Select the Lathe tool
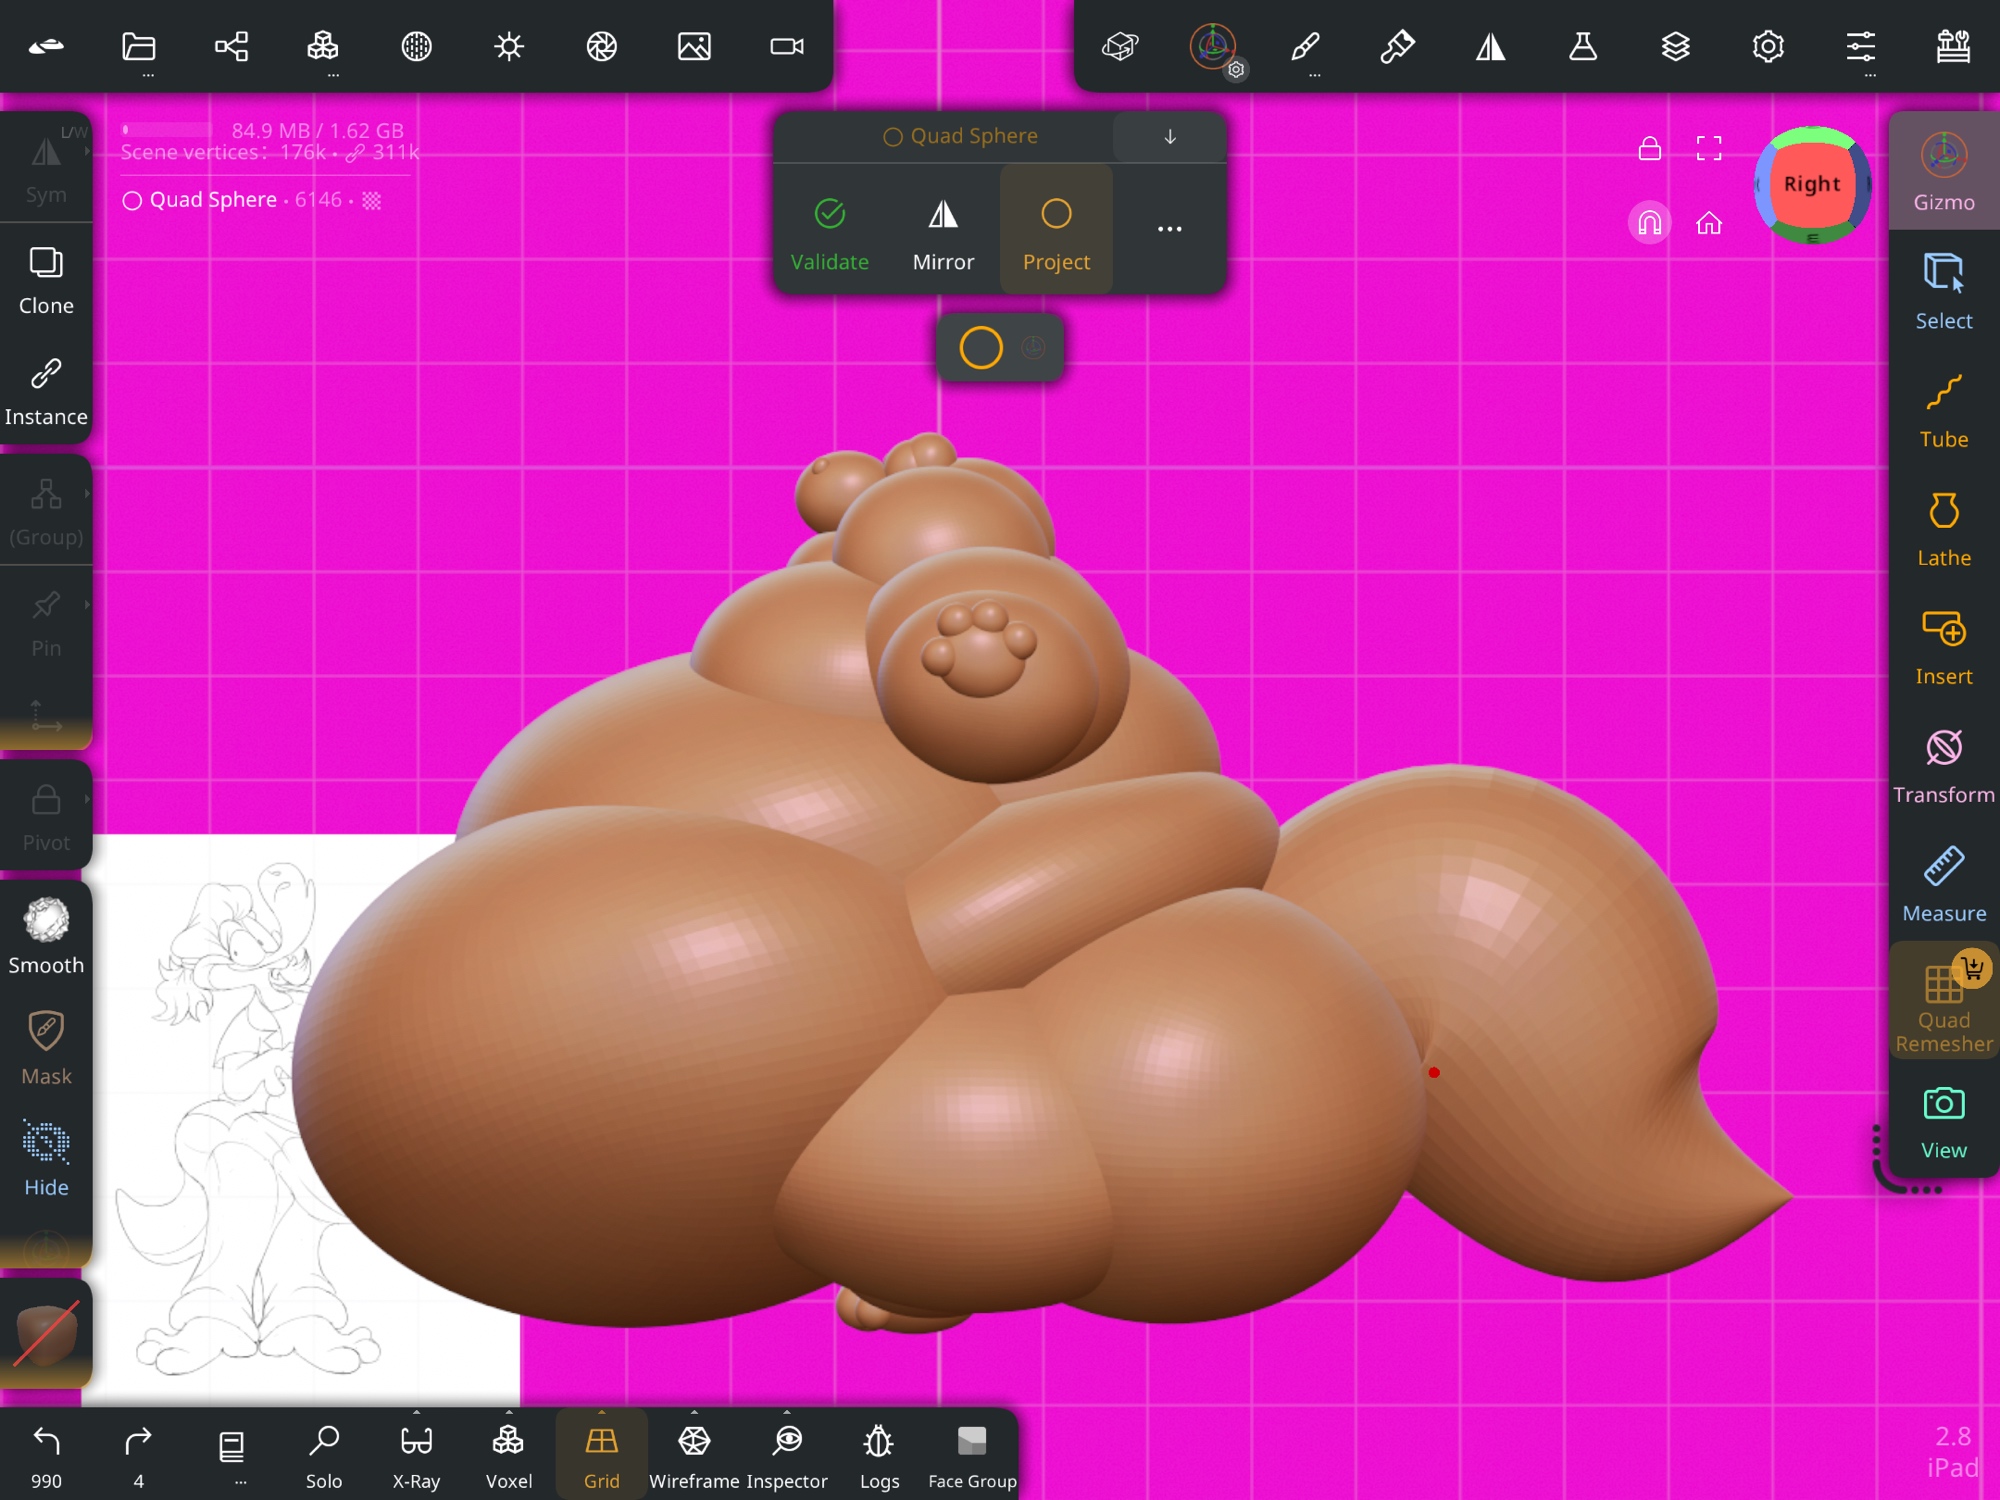The width and height of the screenshot is (2000, 1500). click(1943, 528)
